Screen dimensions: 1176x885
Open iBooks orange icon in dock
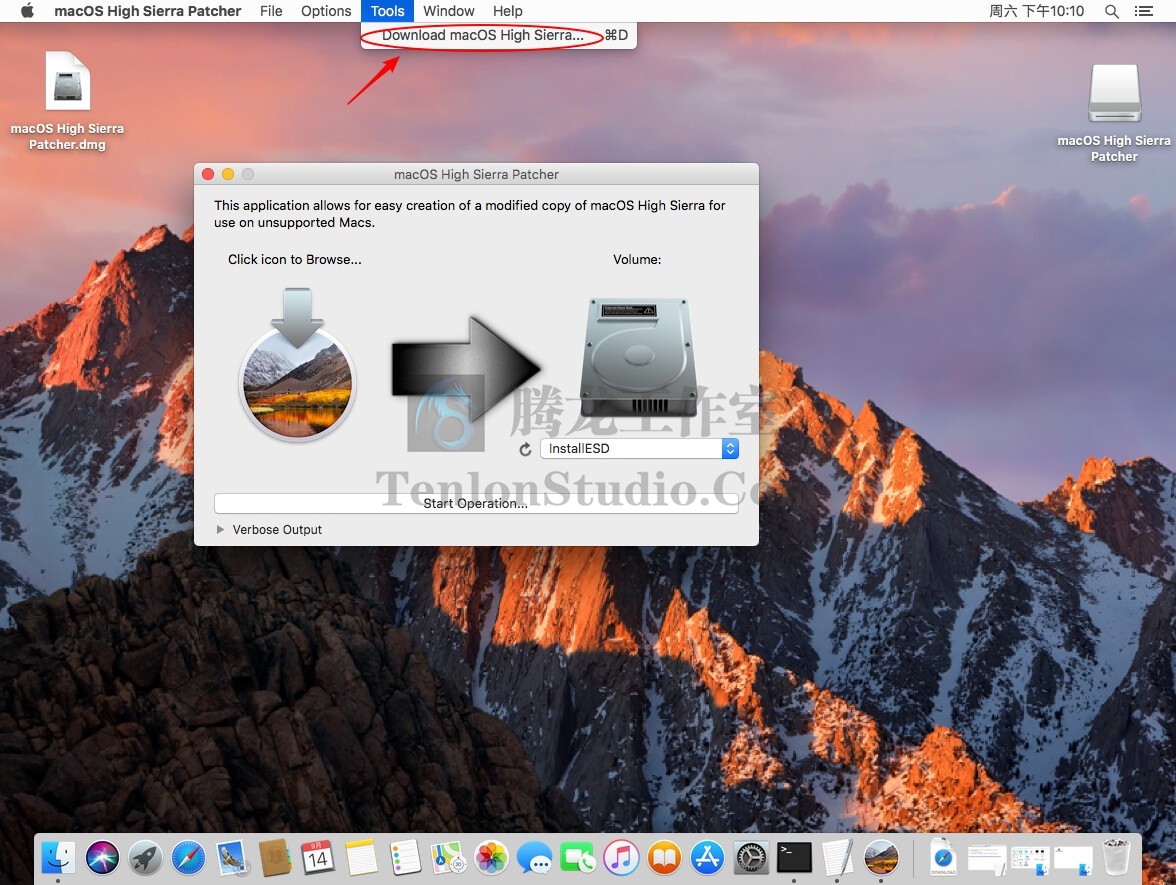pyautogui.click(x=664, y=857)
